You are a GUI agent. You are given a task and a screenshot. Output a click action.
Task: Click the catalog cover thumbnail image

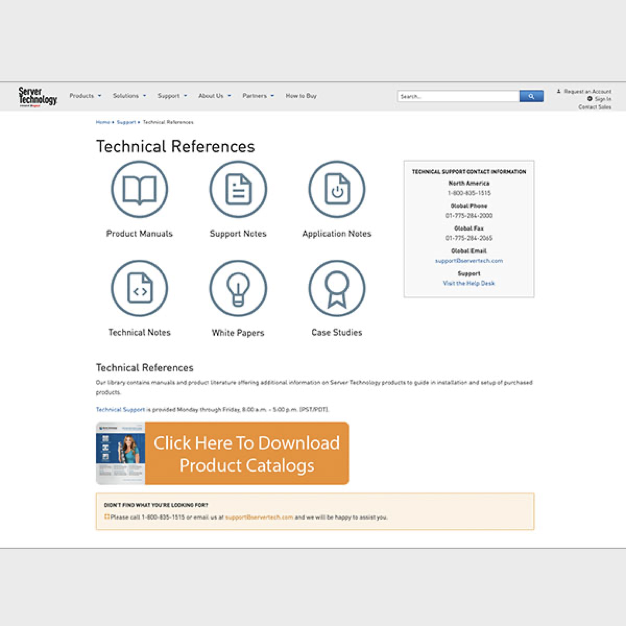[121, 454]
